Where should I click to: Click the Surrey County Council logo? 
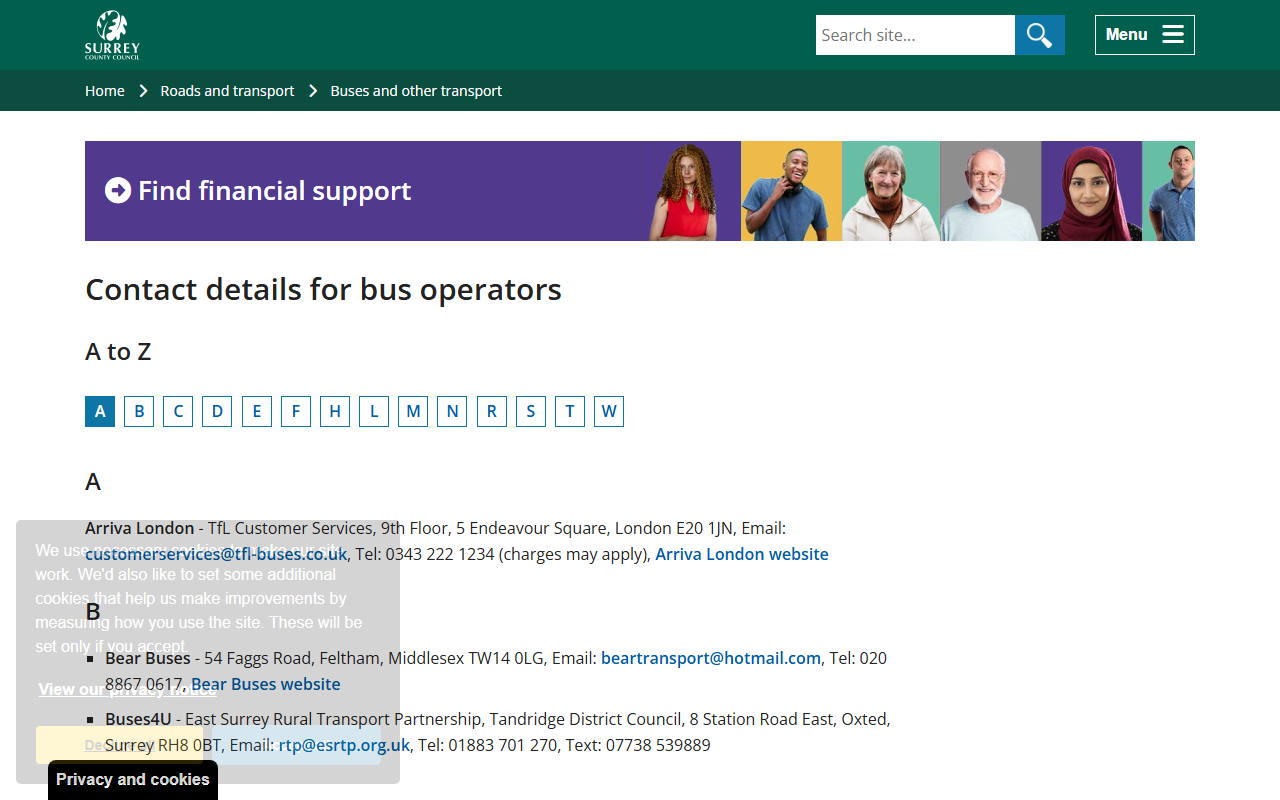click(x=112, y=35)
